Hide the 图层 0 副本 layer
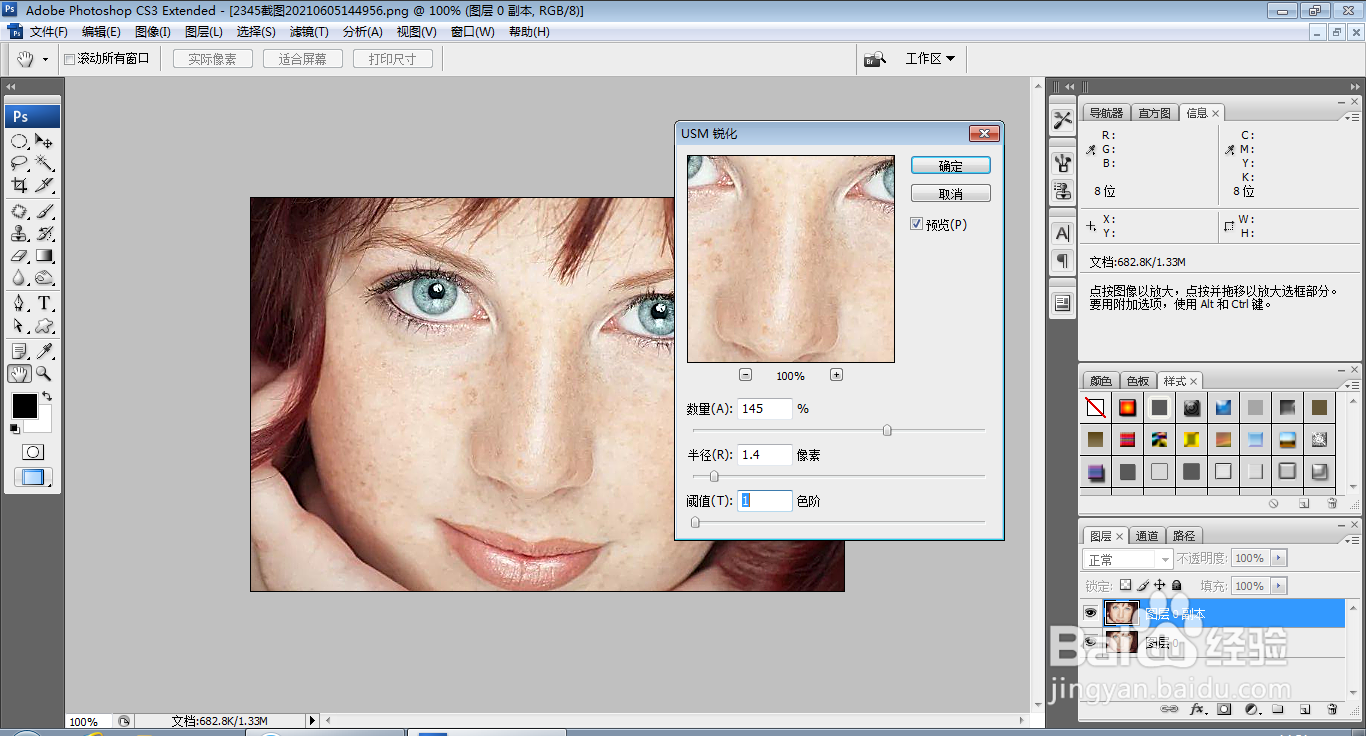Image resolution: width=1366 pixels, height=736 pixels. [1090, 613]
